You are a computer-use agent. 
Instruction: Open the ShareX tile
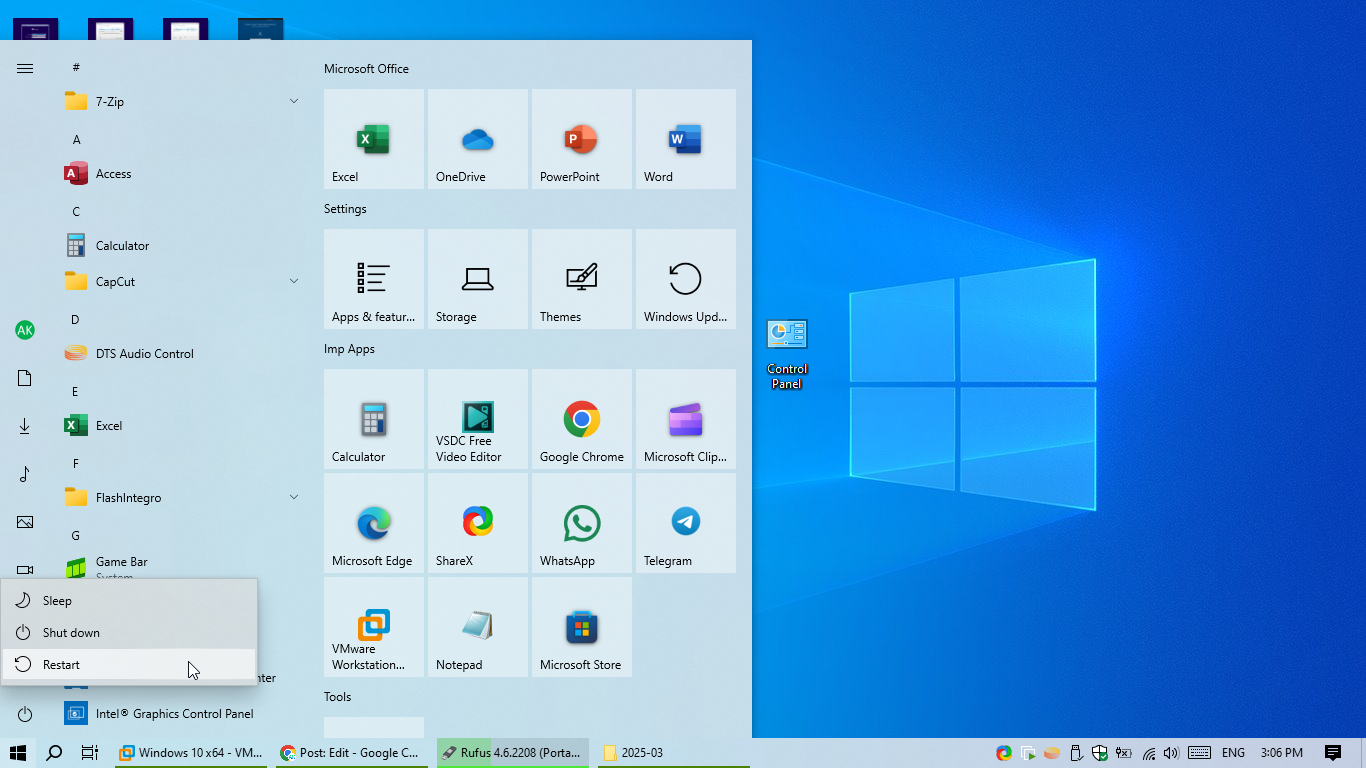pos(478,523)
